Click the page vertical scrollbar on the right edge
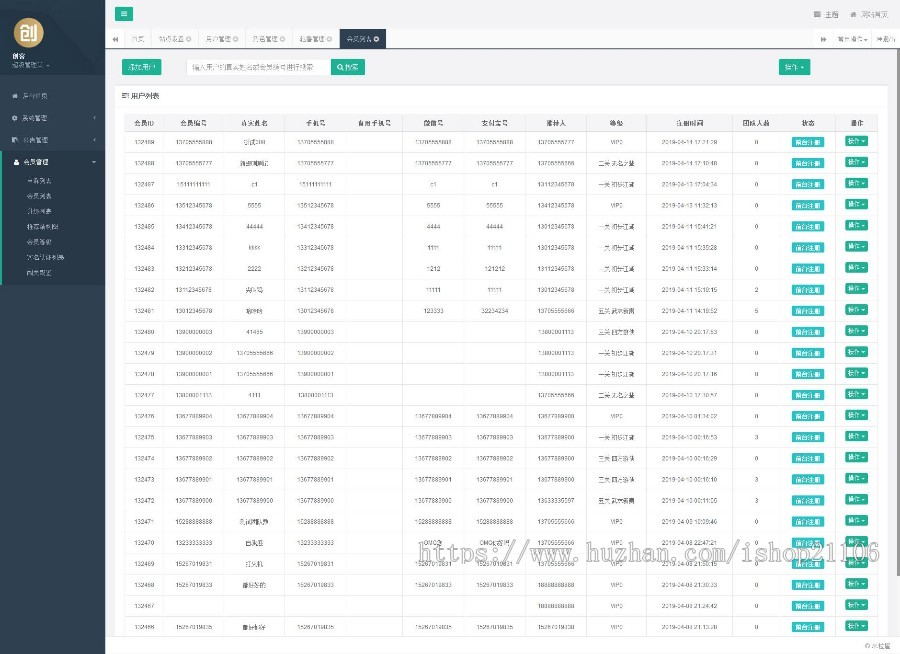Viewport: 900px width, 654px height. click(x=897, y=310)
